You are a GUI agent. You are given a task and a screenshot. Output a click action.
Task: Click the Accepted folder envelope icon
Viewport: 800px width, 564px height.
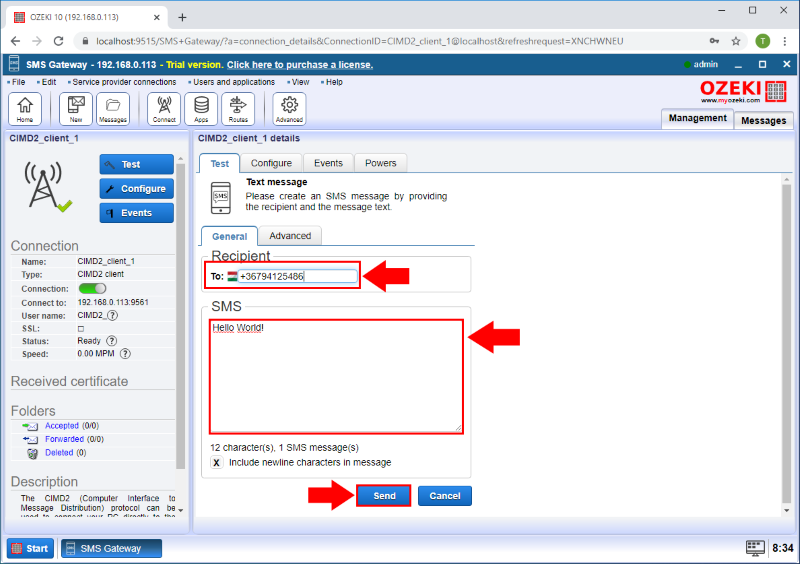pos(30,426)
